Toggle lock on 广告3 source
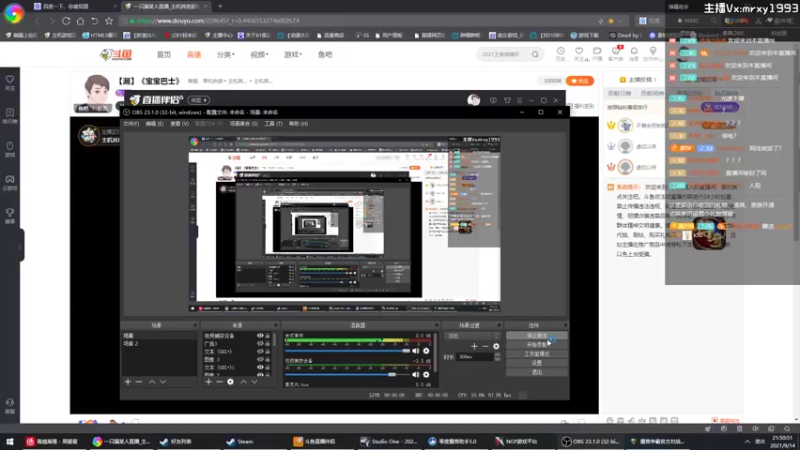The image size is (800, 450). click(x=267, y=344)
